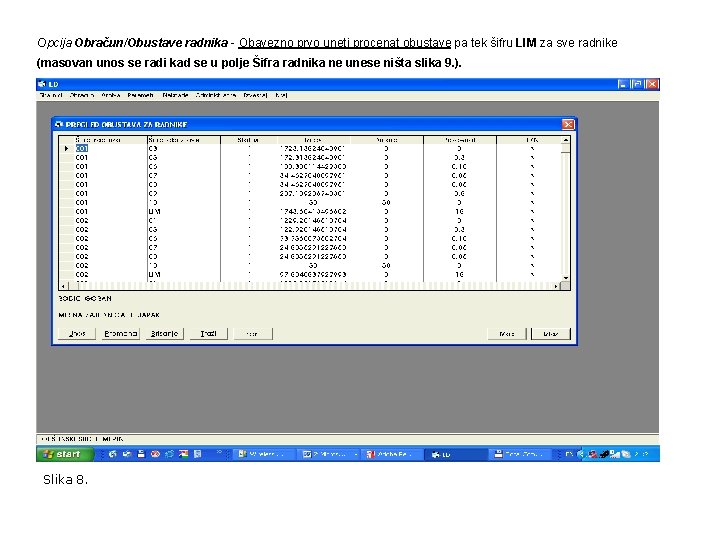Switch to the Adobe Reader taskbar button
This screenshot has width=720, height=540.
click(x=390, y=454)
